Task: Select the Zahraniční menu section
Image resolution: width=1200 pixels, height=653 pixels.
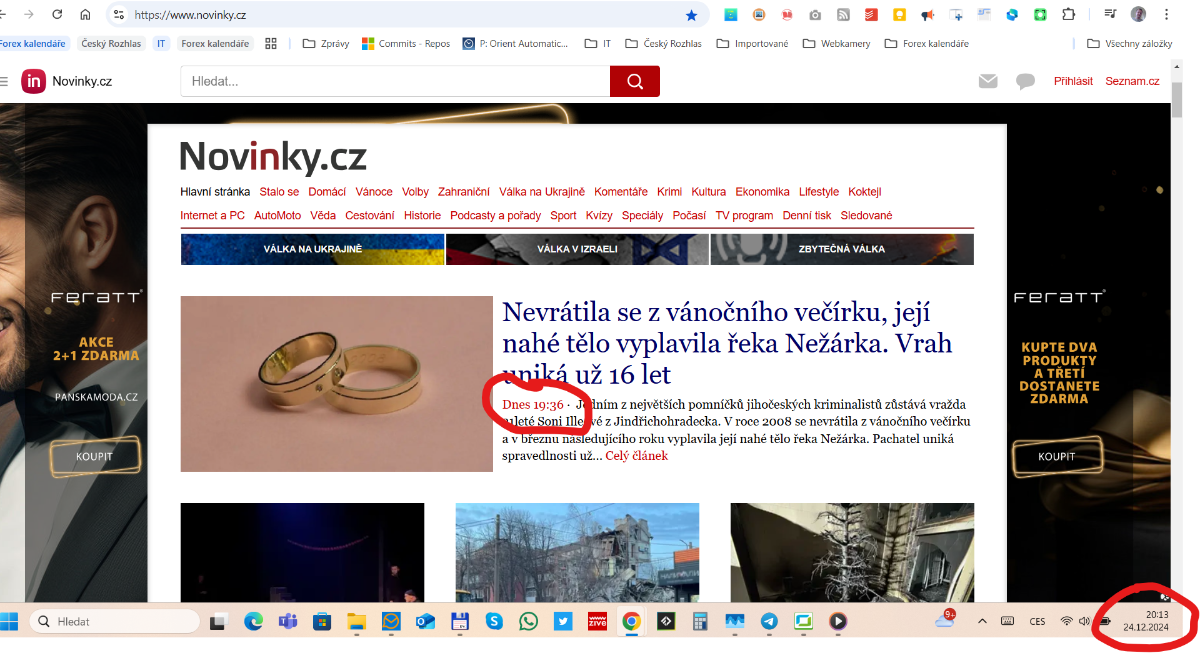Action: point(464,192)
